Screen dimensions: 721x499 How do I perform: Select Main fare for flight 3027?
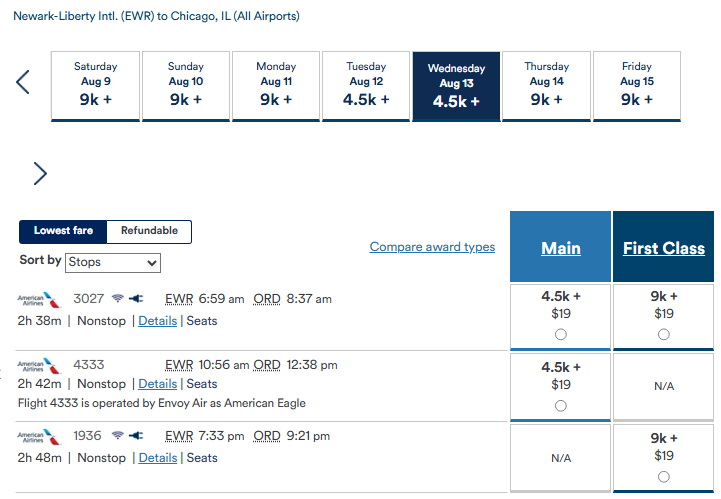point(561,334)
